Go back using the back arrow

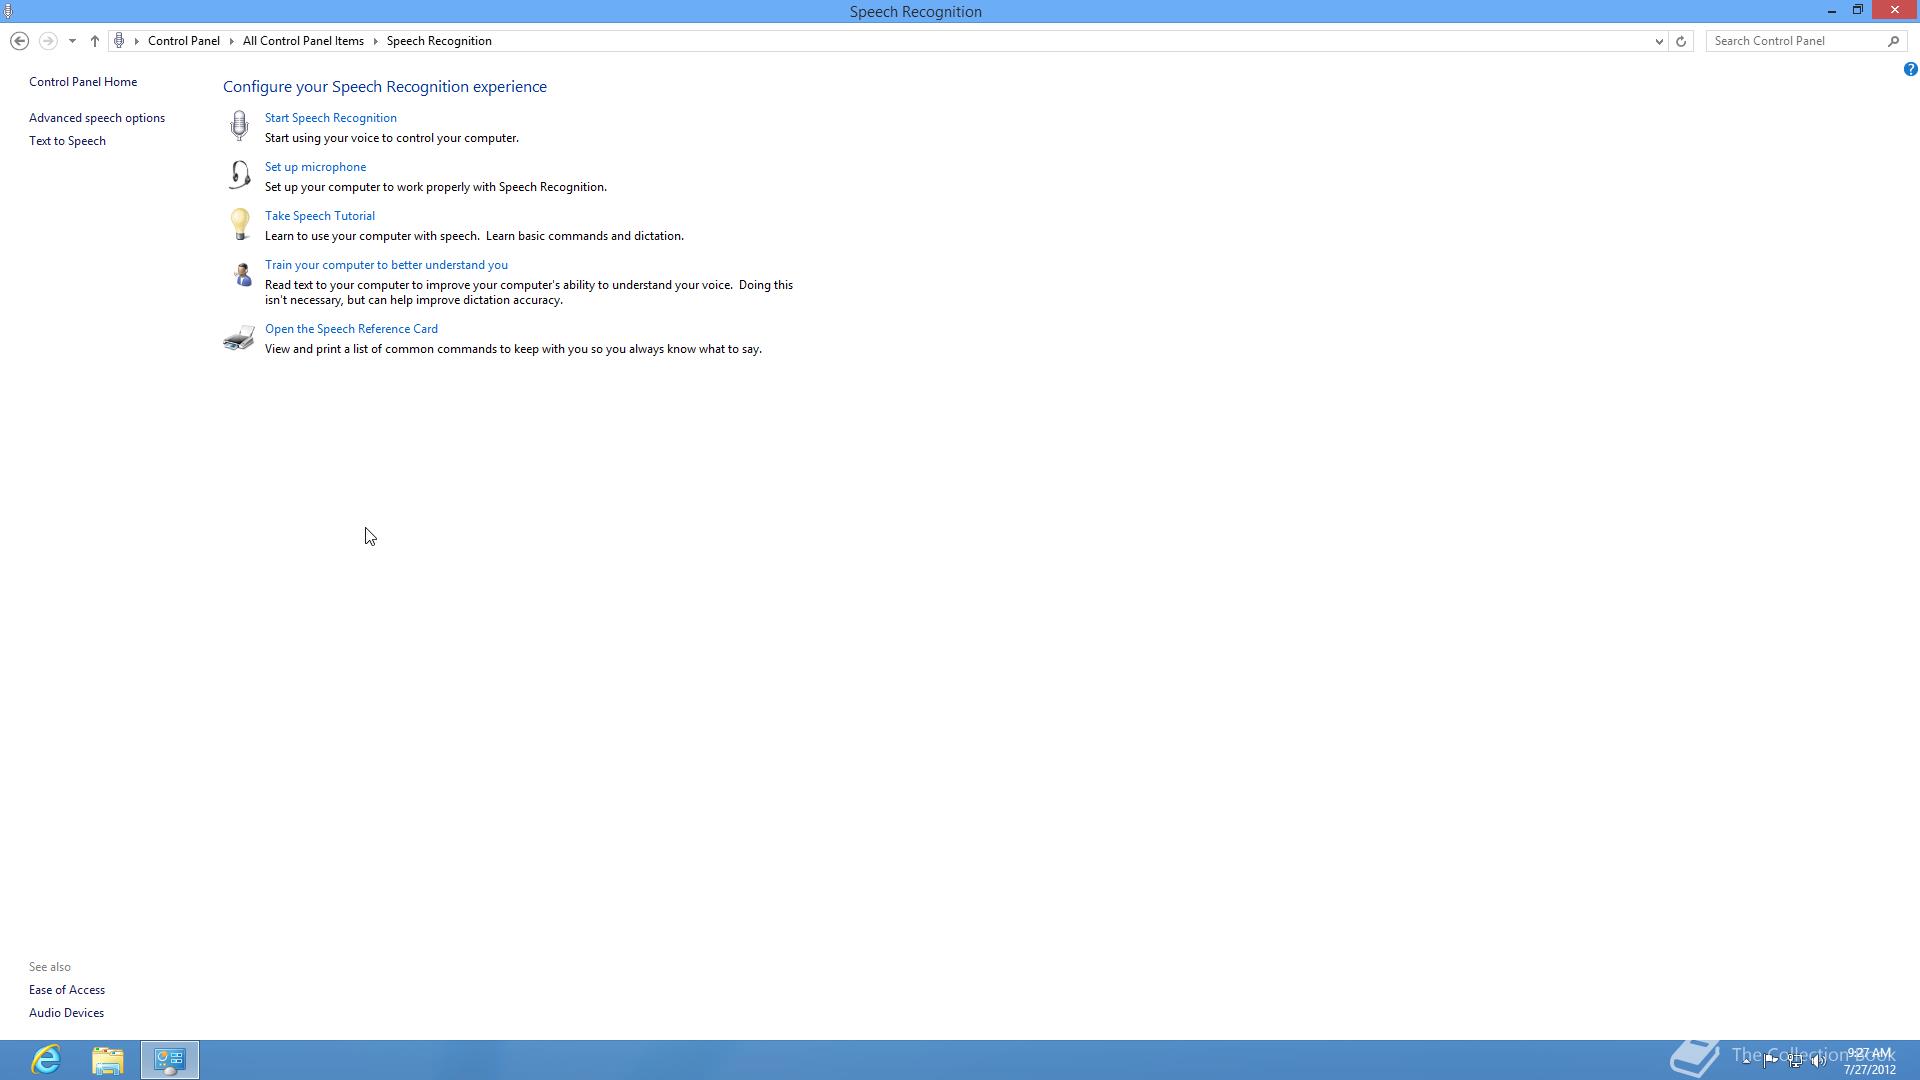point(19,41)
